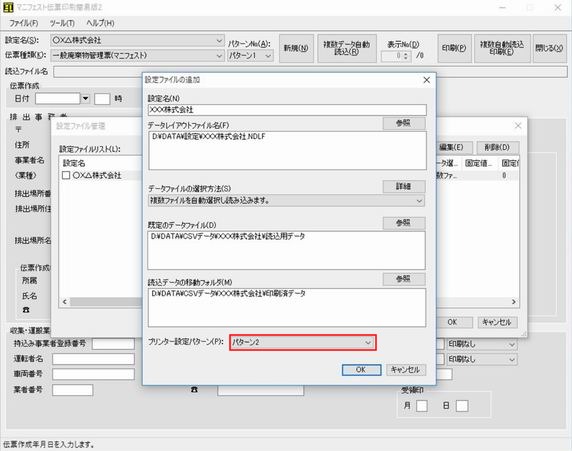Screen dimensions: 572x451
Task: Close the 設定ファイル管理 dialog with X
Action: [x=518, y=126]
